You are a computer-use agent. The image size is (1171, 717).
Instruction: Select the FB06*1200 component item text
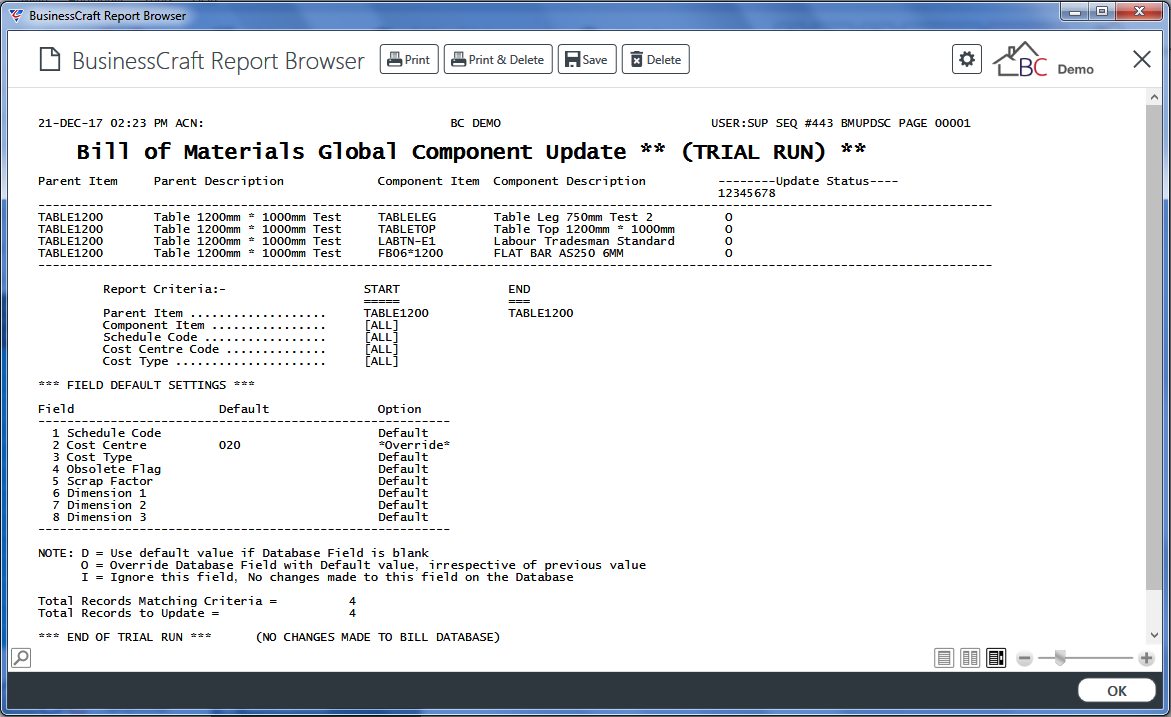coord(411,253)
